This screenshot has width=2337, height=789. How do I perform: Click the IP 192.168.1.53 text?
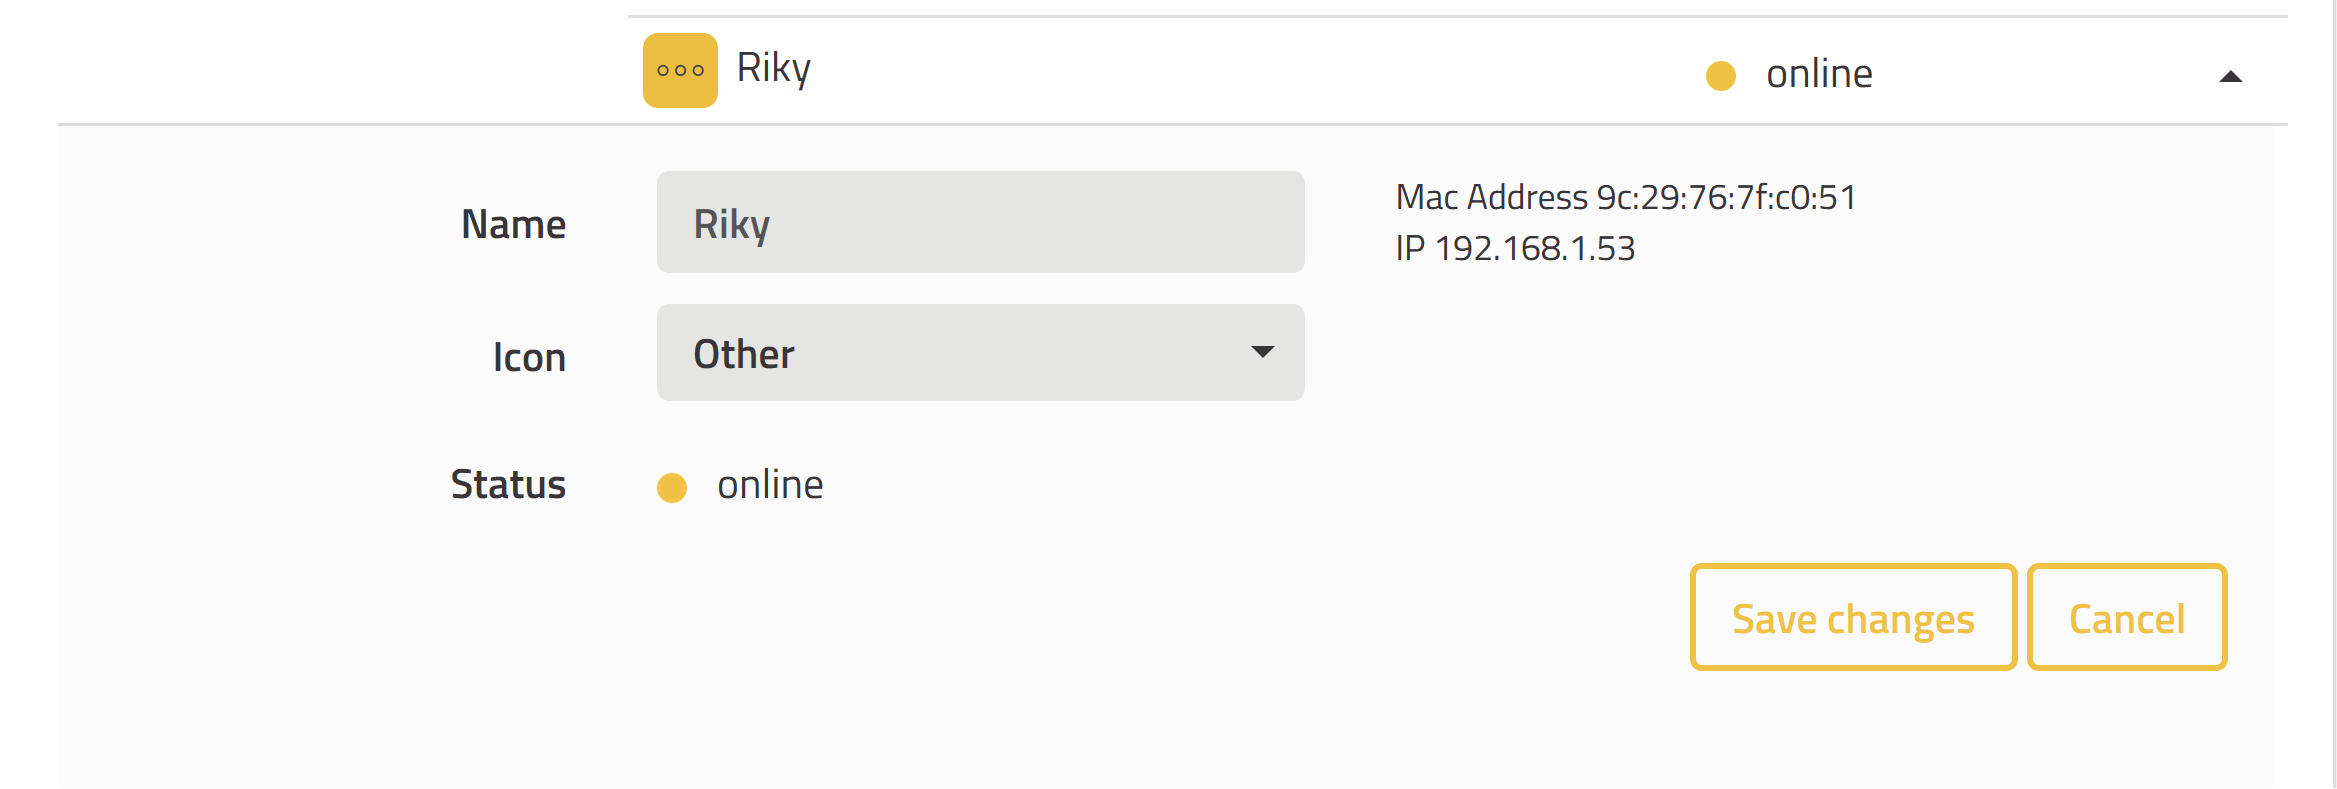pyautogui.click(x=1515, y=248)
